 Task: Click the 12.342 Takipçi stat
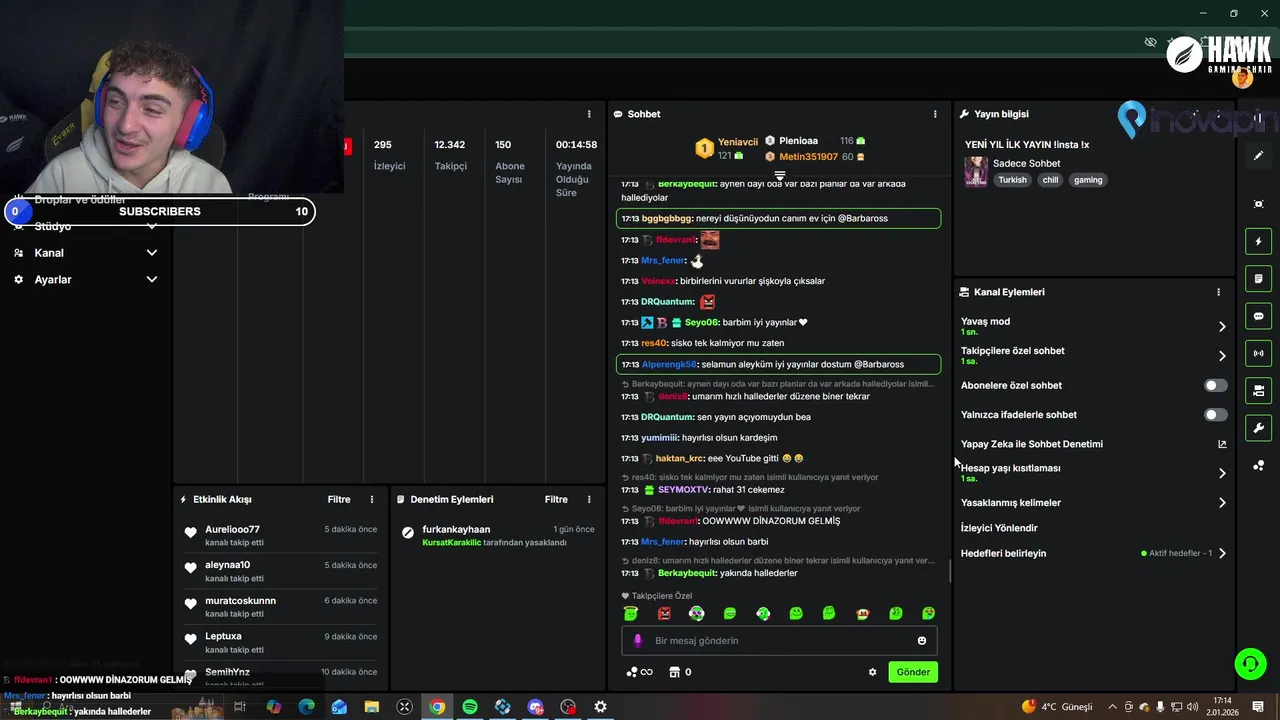pos(451,155)
